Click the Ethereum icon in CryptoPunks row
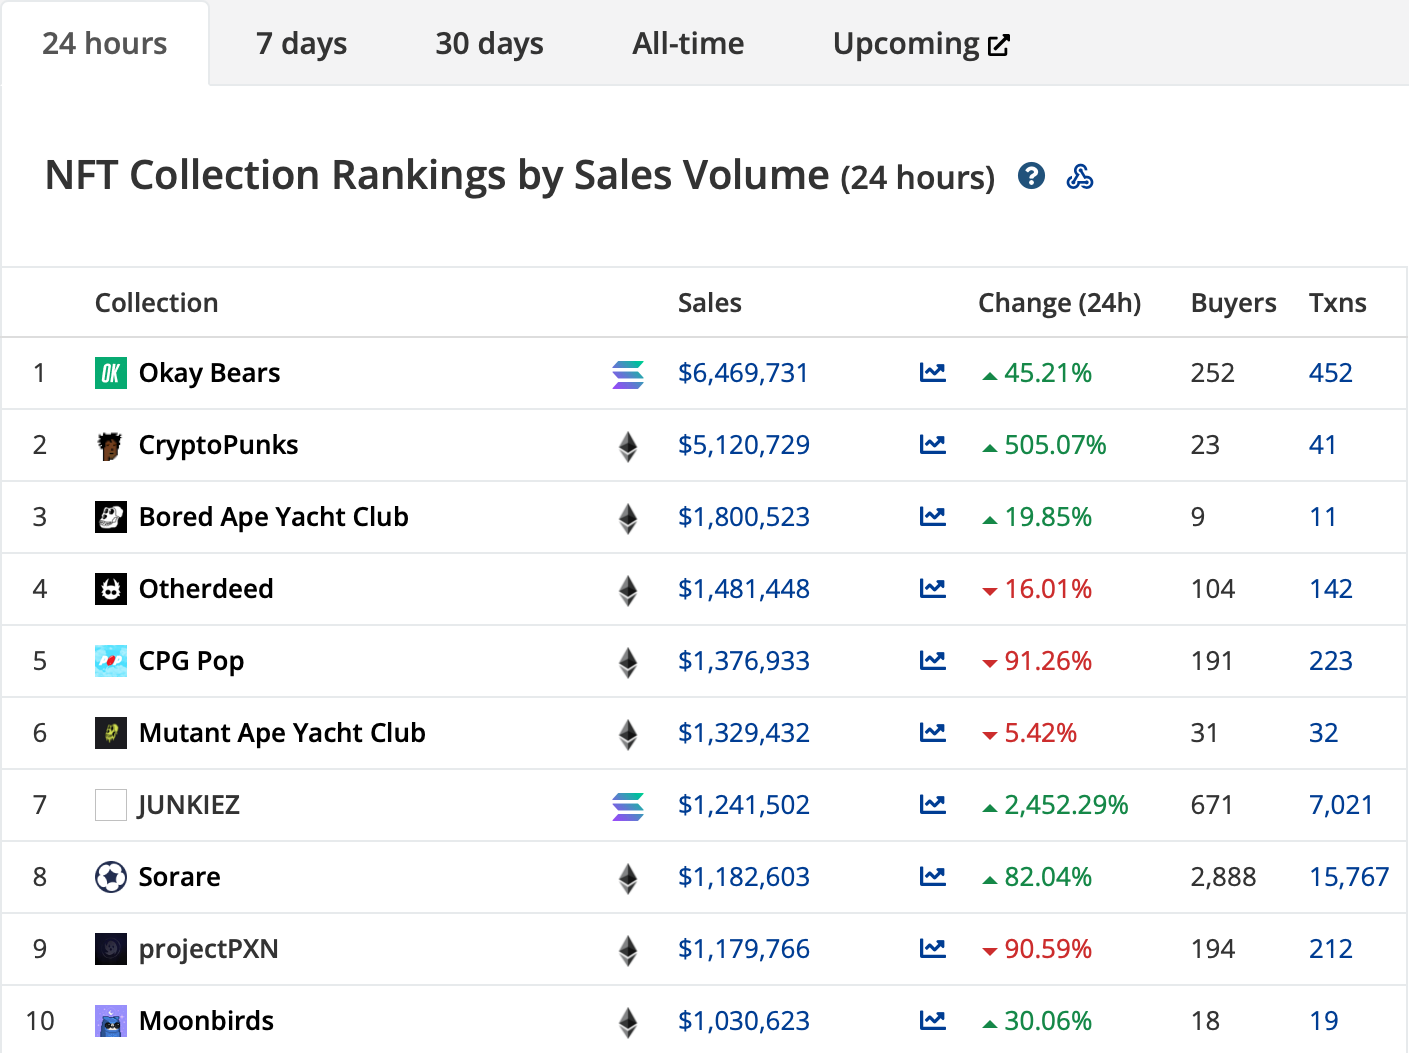The image size is (1409, 1053). pos(628,446)
